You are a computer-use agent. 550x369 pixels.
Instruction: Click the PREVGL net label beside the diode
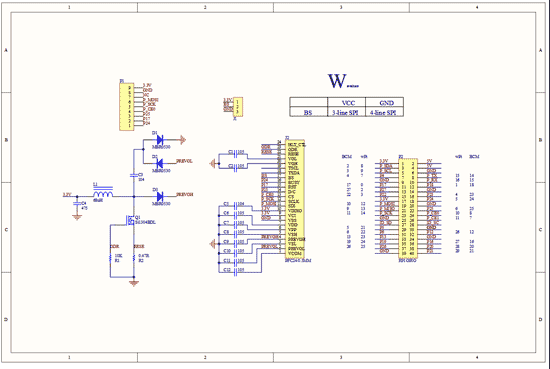pos(185,161)
